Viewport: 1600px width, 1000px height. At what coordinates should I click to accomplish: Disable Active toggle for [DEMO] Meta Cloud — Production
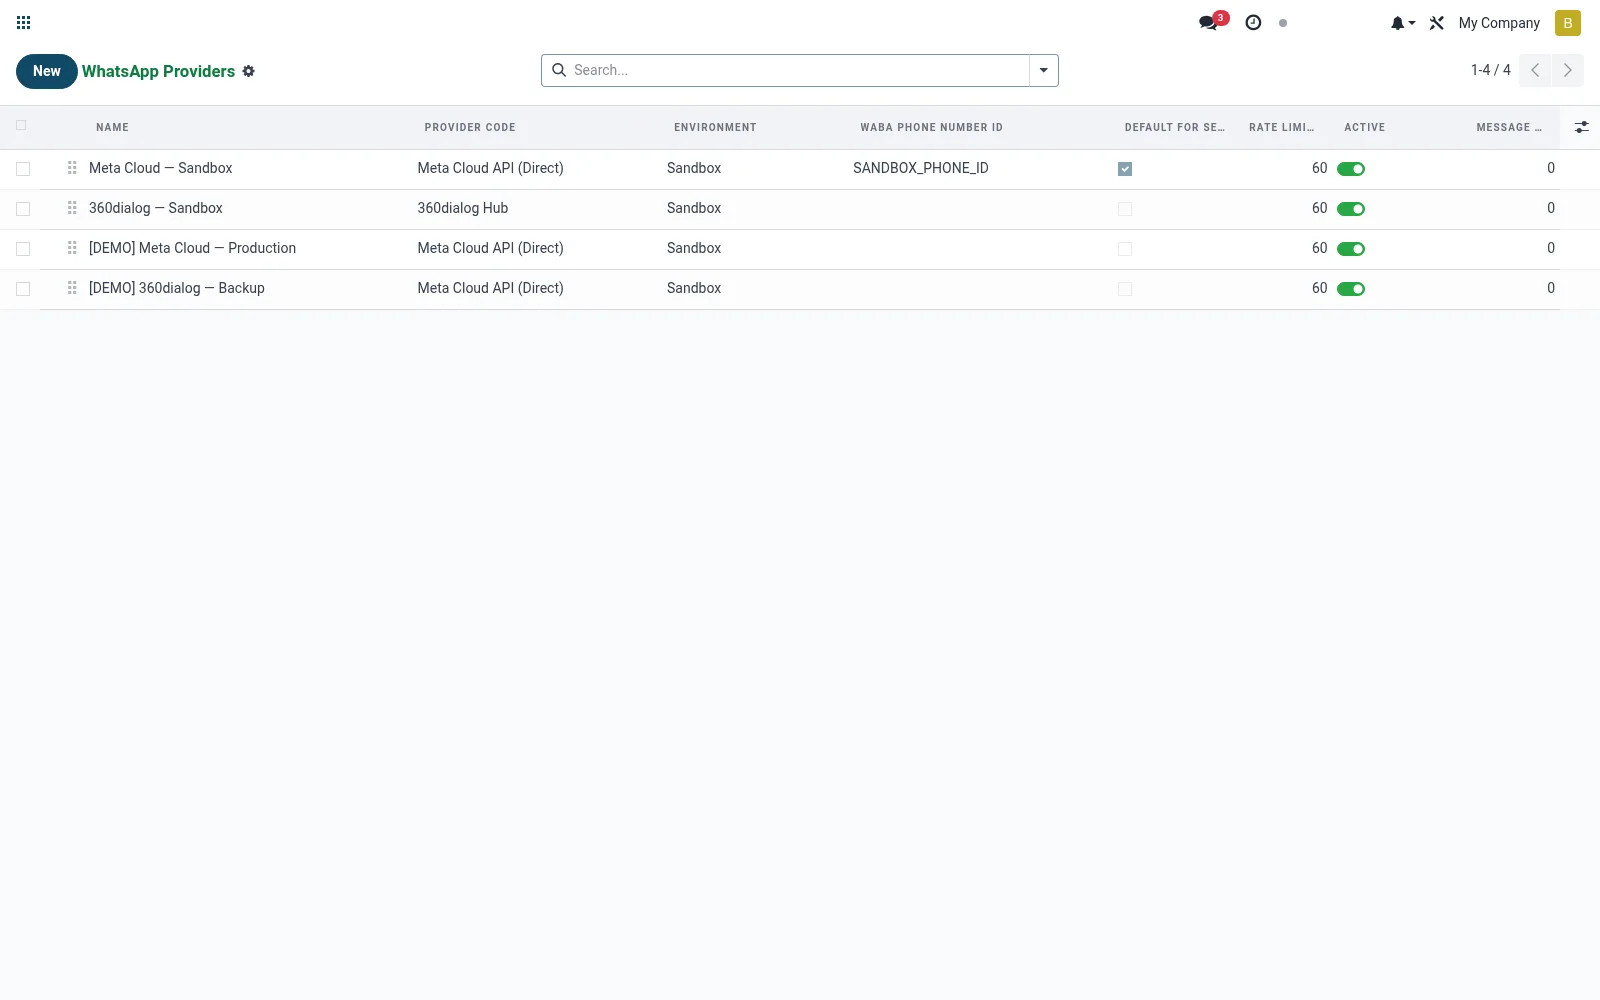pyautogui.click(x=1351, y=249)
